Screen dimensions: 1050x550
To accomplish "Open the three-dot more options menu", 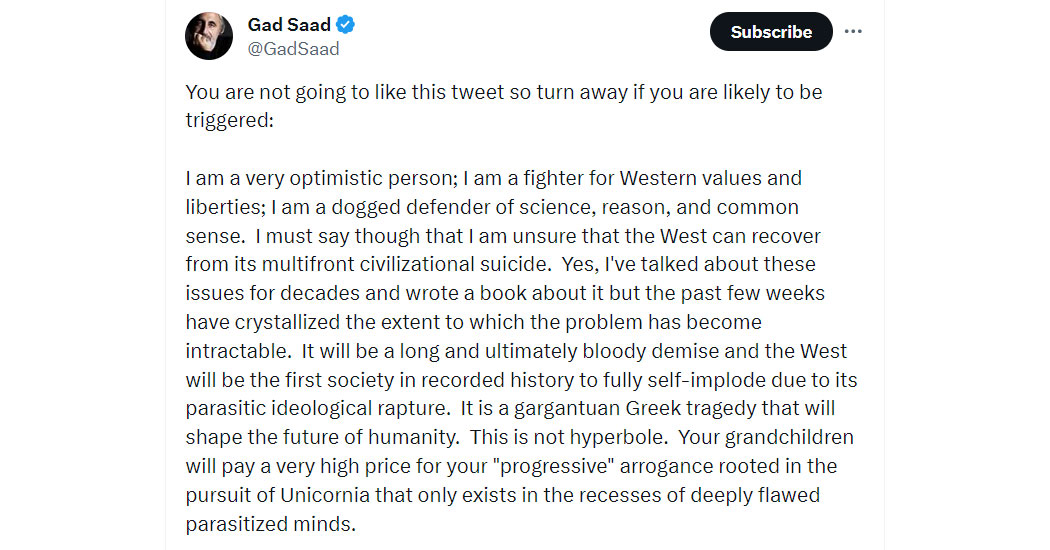I will (x=852, y=31).
